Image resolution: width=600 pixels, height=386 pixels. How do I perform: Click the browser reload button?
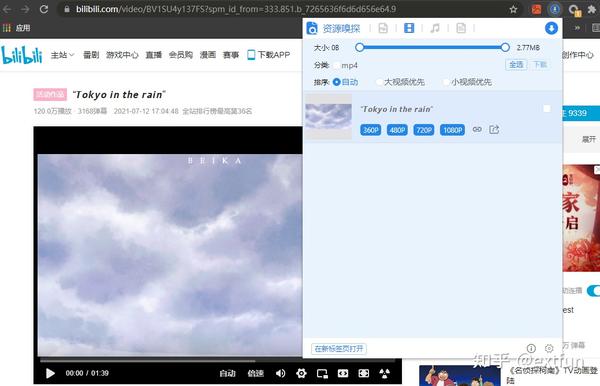(44, 9)
